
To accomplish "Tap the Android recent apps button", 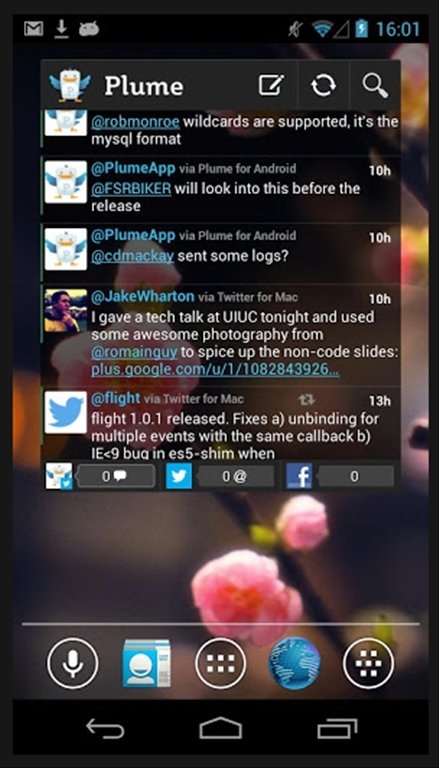I will 337,728.
